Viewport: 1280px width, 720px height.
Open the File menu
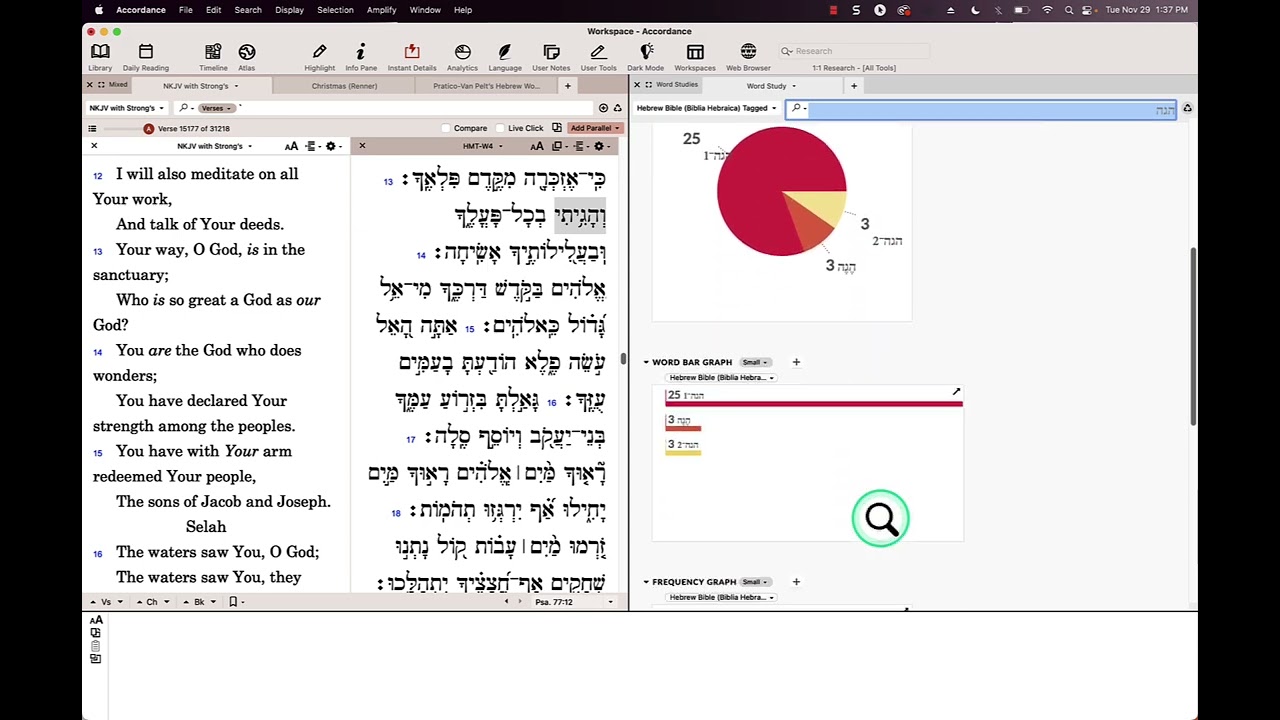(x=186, y=10)
